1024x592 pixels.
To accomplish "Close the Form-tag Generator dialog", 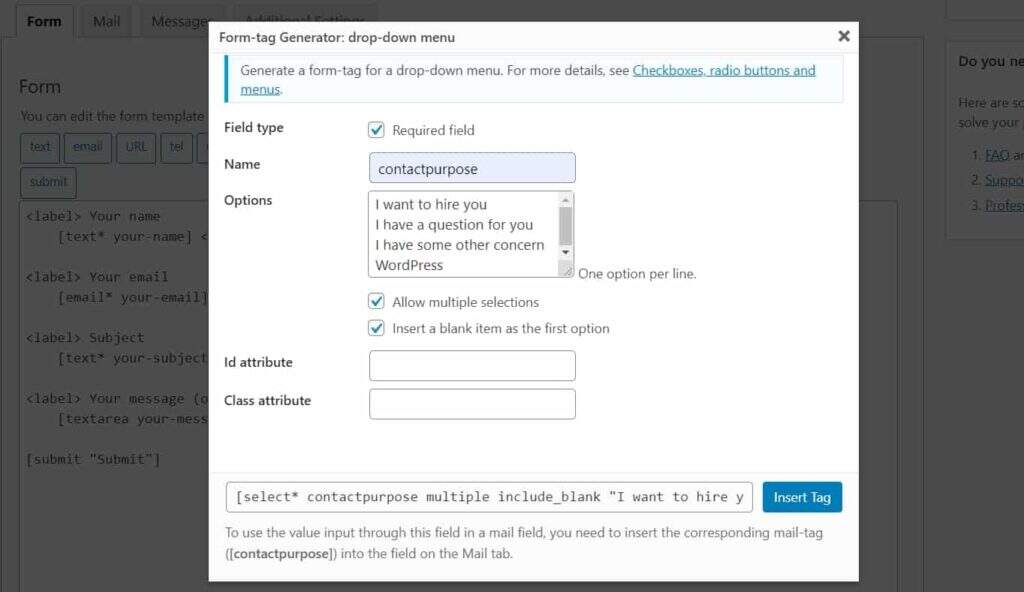I will [x=844, y=36].
